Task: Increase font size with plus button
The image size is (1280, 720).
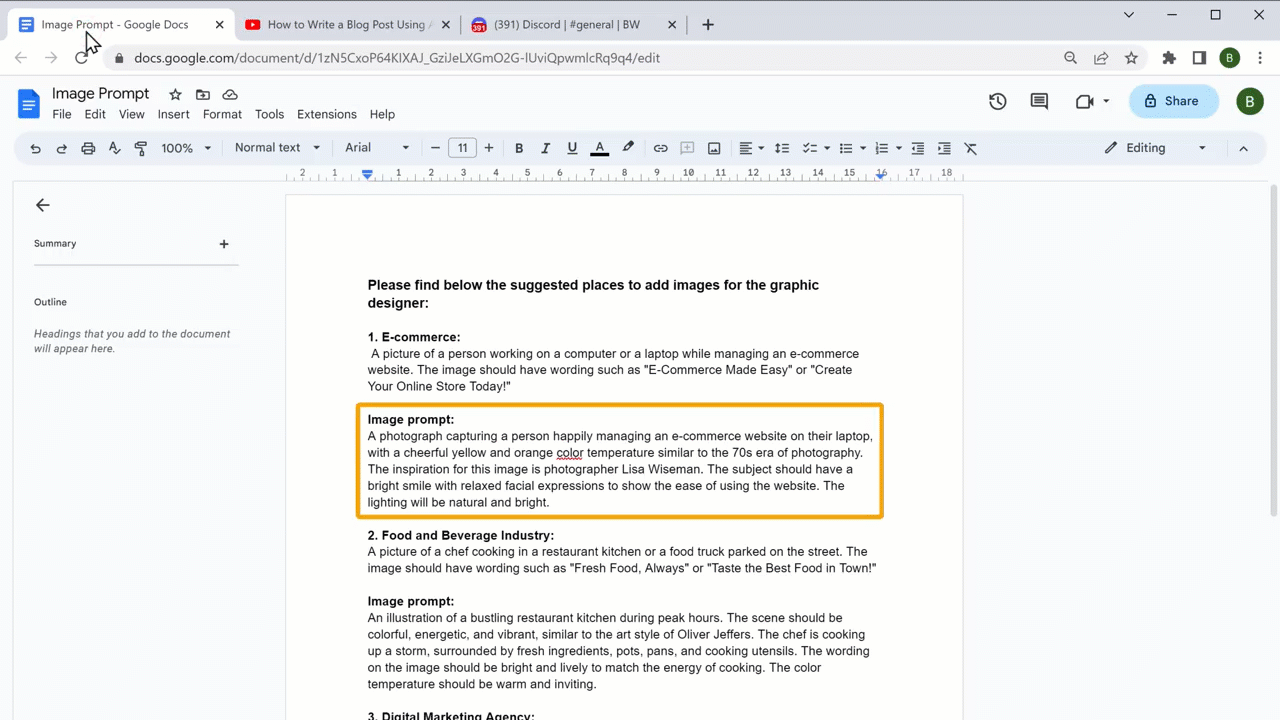Action: click(488, 148)
